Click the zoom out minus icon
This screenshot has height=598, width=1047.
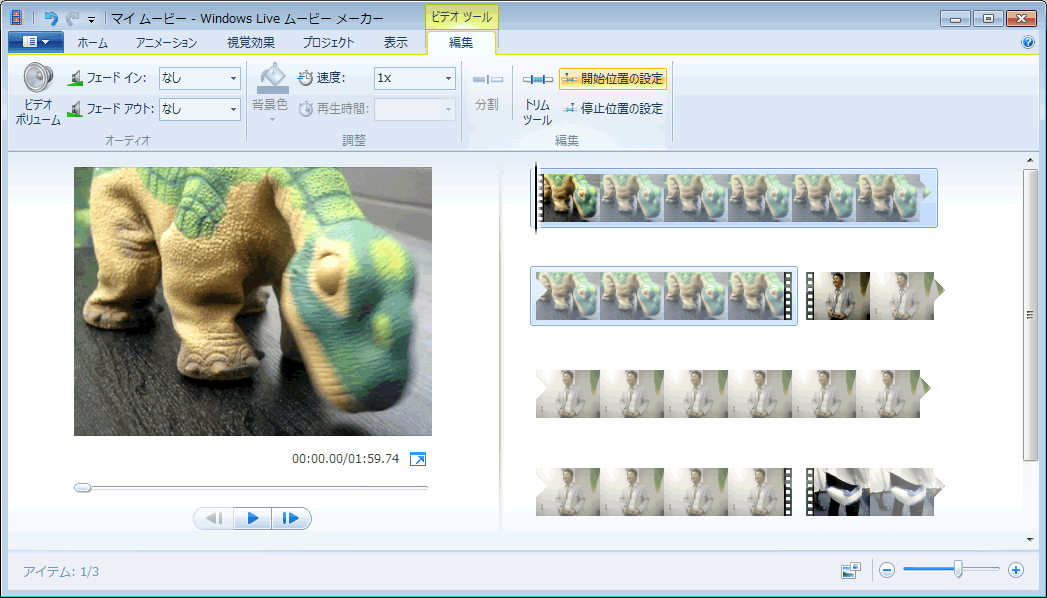tap(886, 570)
